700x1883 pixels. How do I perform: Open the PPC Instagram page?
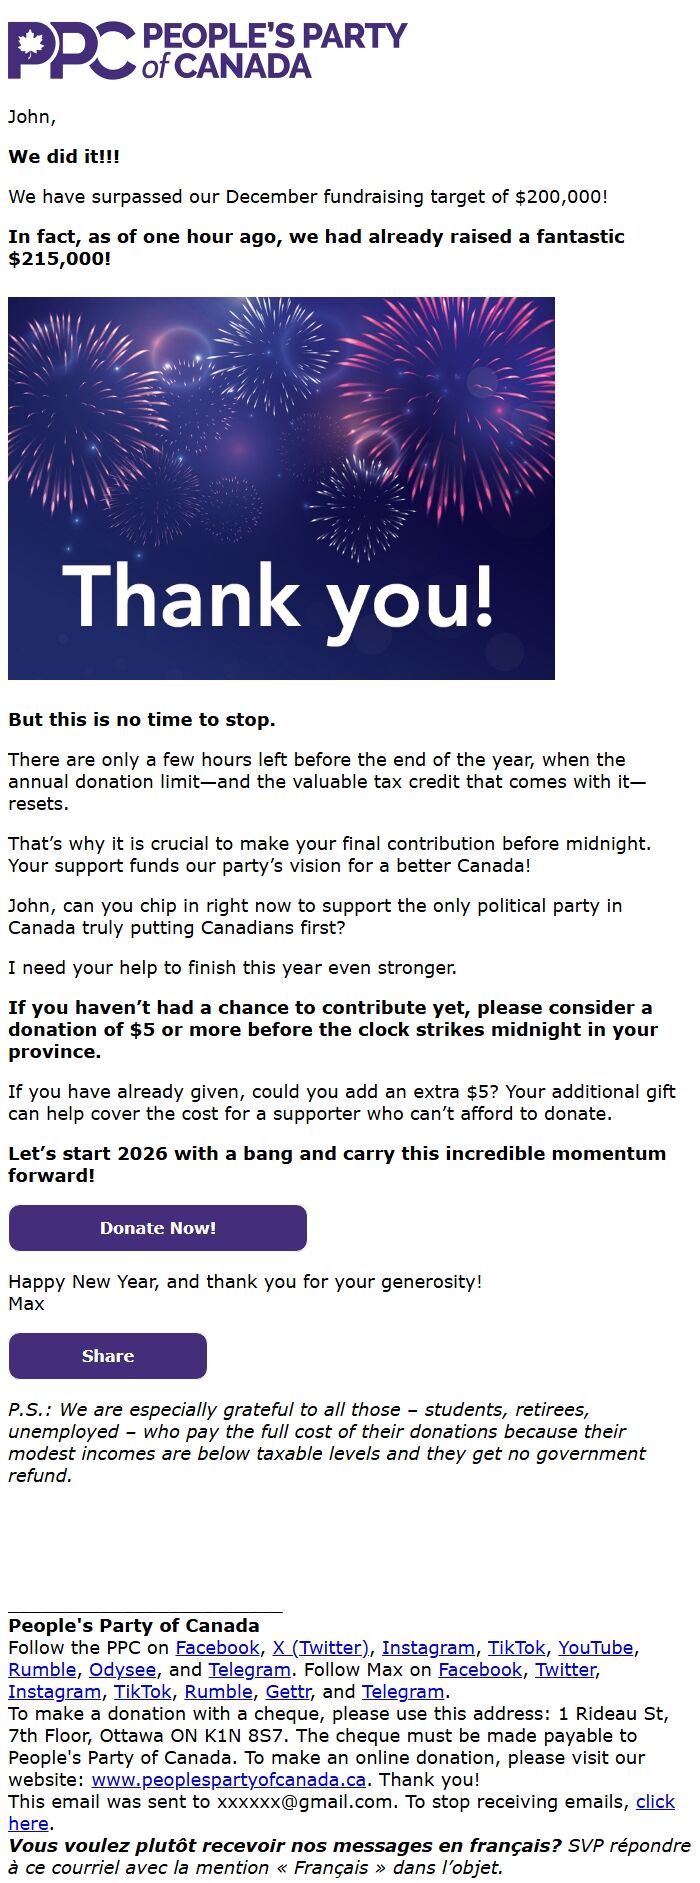point(429,1647)
